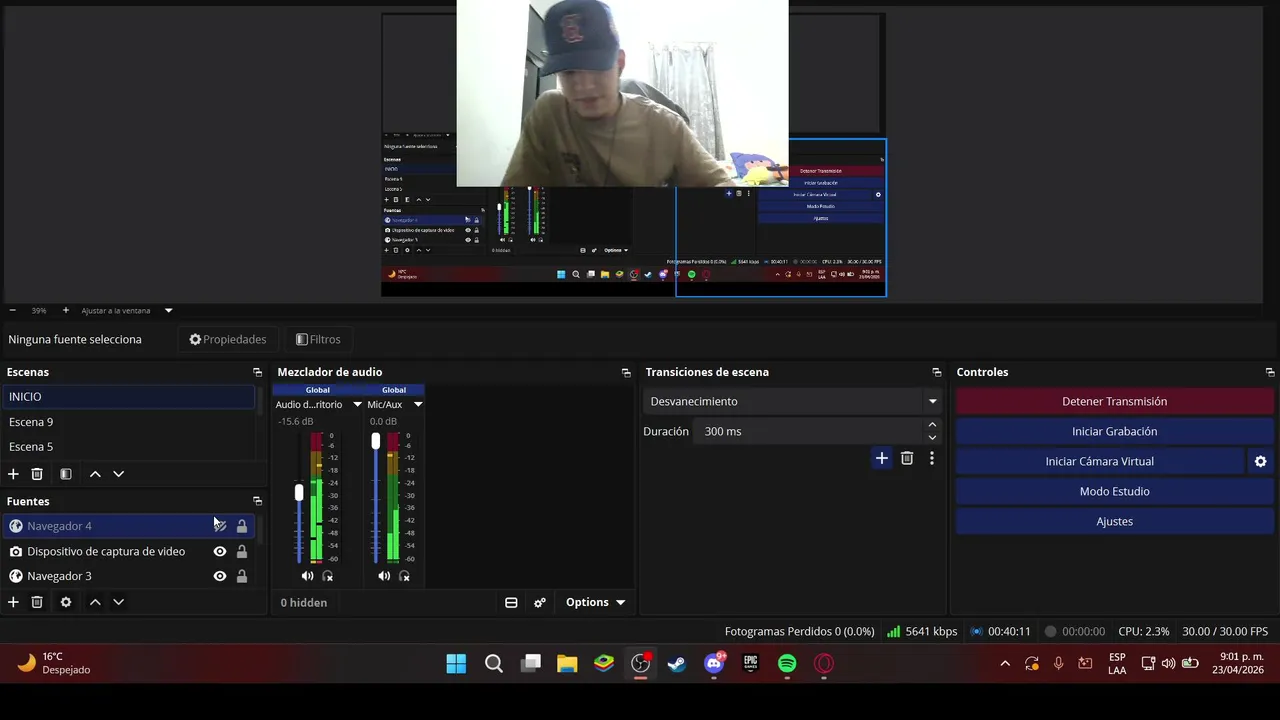Image resolution: width=1280 pixels, height=720 pixels.
Task: Mute Mic/Aux channel speaker
Action: 384,576
